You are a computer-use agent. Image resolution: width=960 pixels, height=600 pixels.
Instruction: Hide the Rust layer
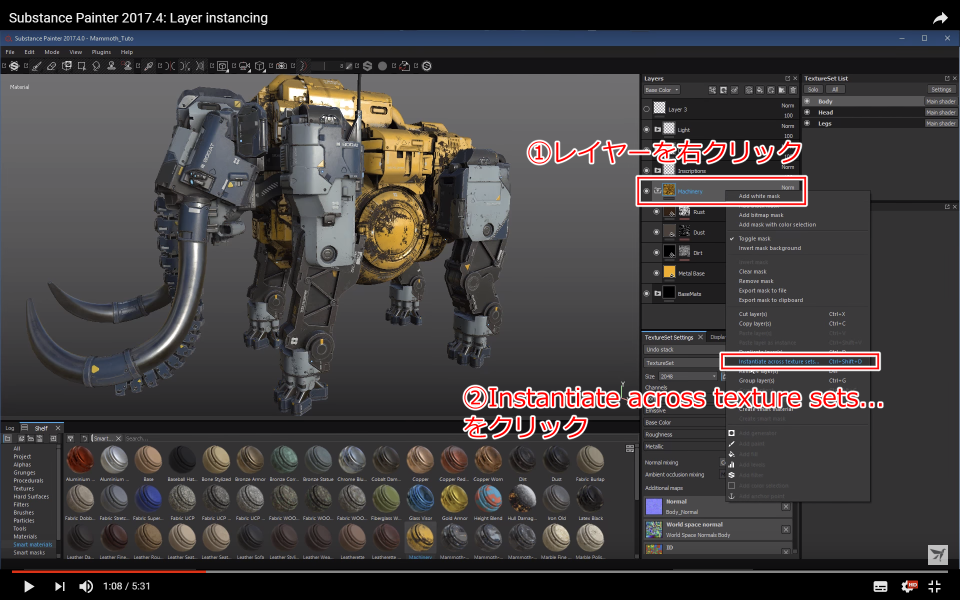click(x=656, y=212)
